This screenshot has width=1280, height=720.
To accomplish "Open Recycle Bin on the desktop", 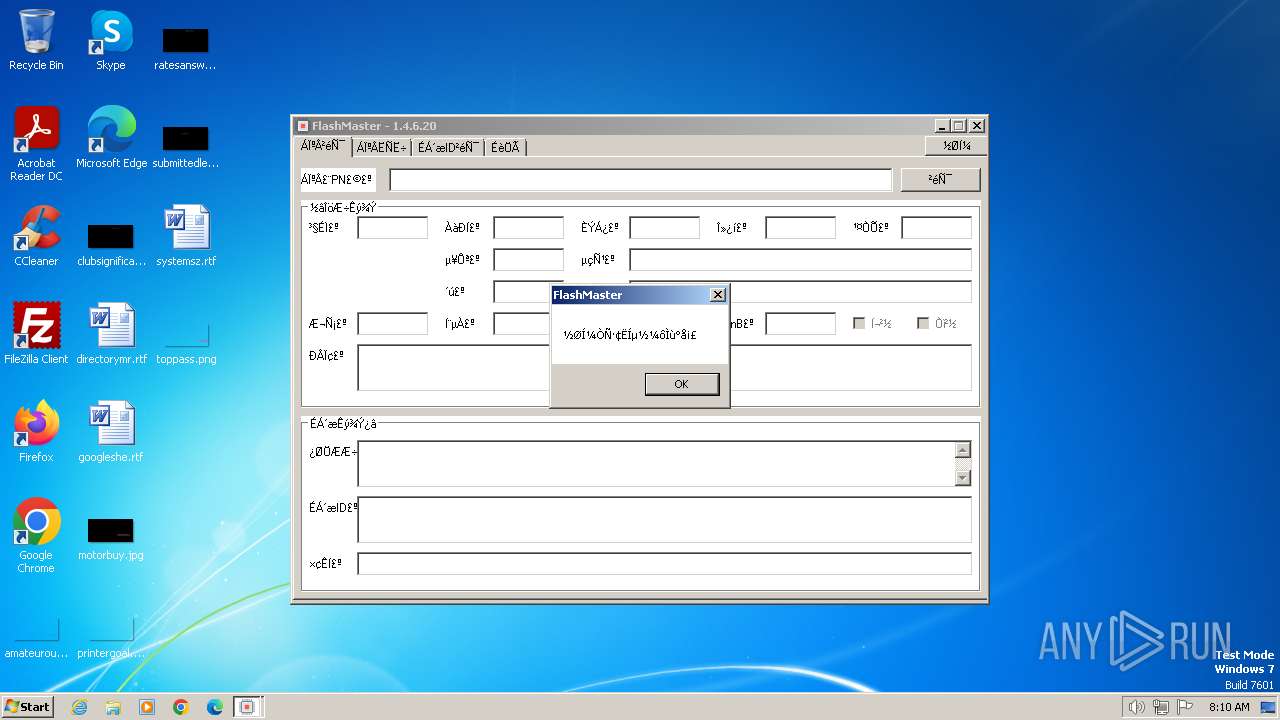I will 36,40.
